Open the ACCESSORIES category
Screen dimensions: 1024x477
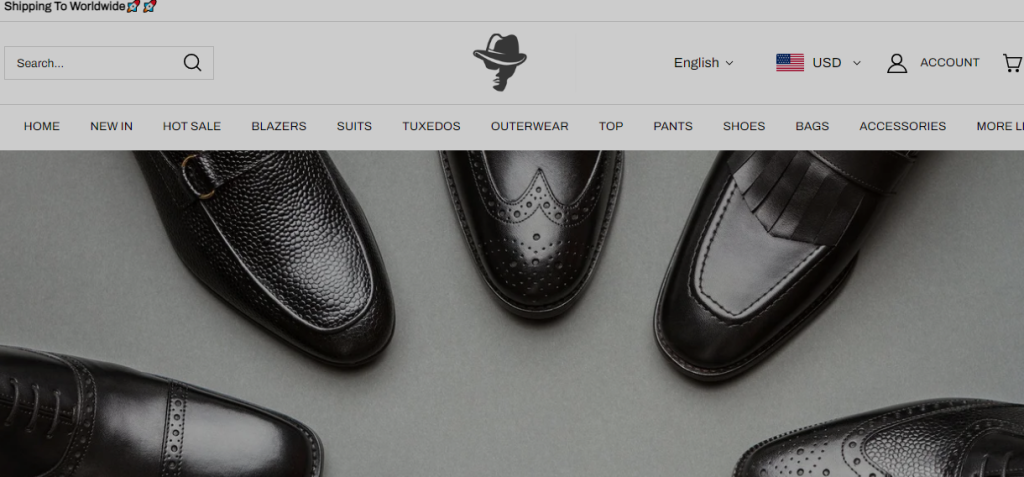tap(902, 126)
